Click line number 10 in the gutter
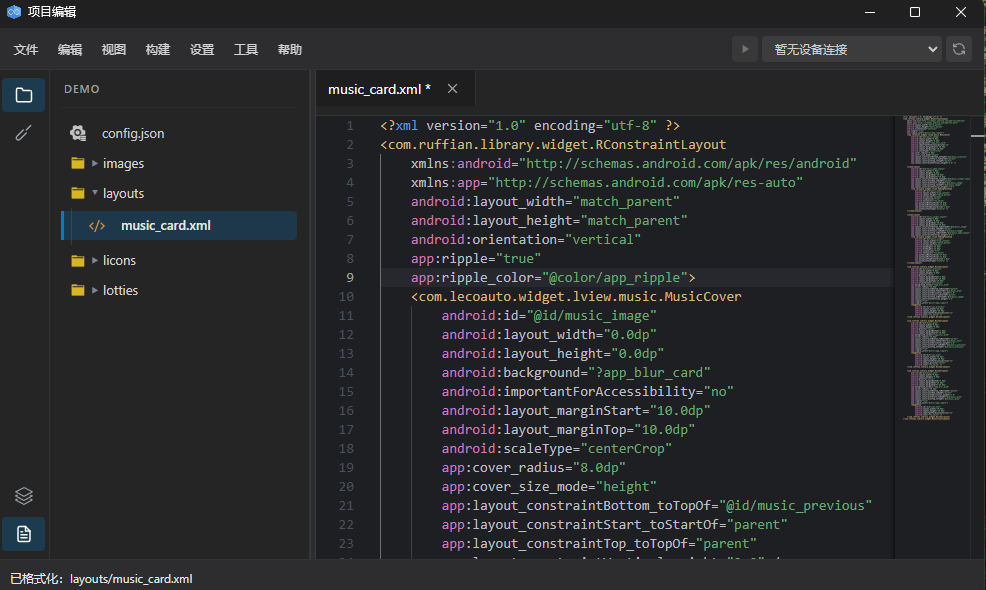The height and width of the screenshot is (590, 986). tap(346, 297)
